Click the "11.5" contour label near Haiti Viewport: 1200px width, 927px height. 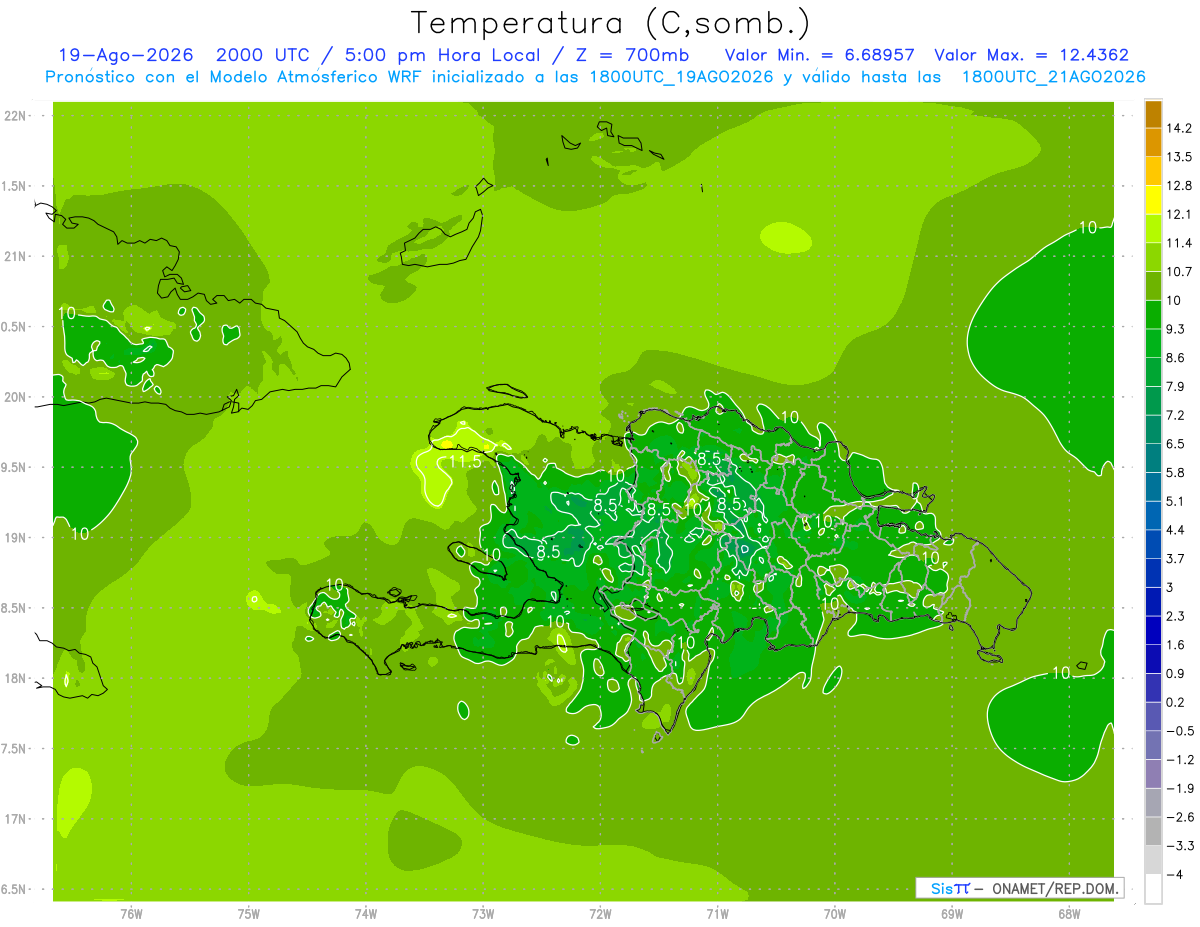point(465,462)
